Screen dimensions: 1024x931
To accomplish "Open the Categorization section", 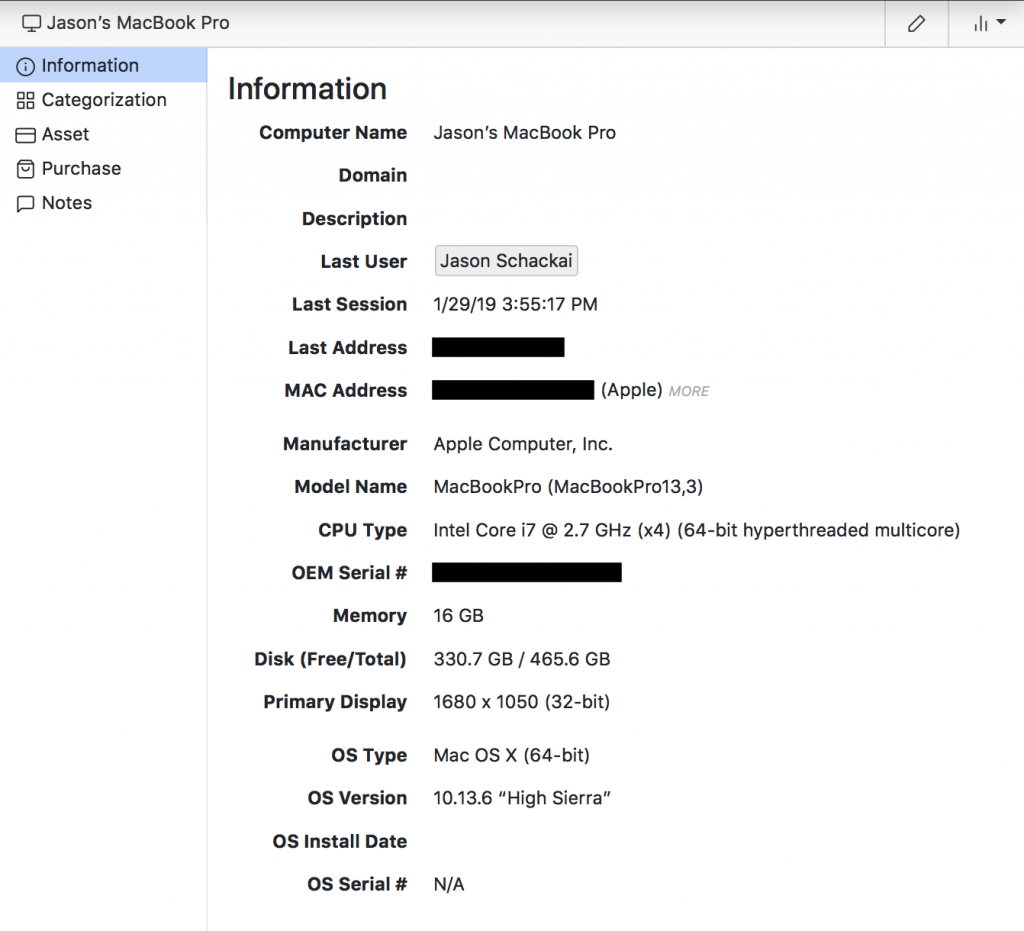I will (x=103, y=100).
